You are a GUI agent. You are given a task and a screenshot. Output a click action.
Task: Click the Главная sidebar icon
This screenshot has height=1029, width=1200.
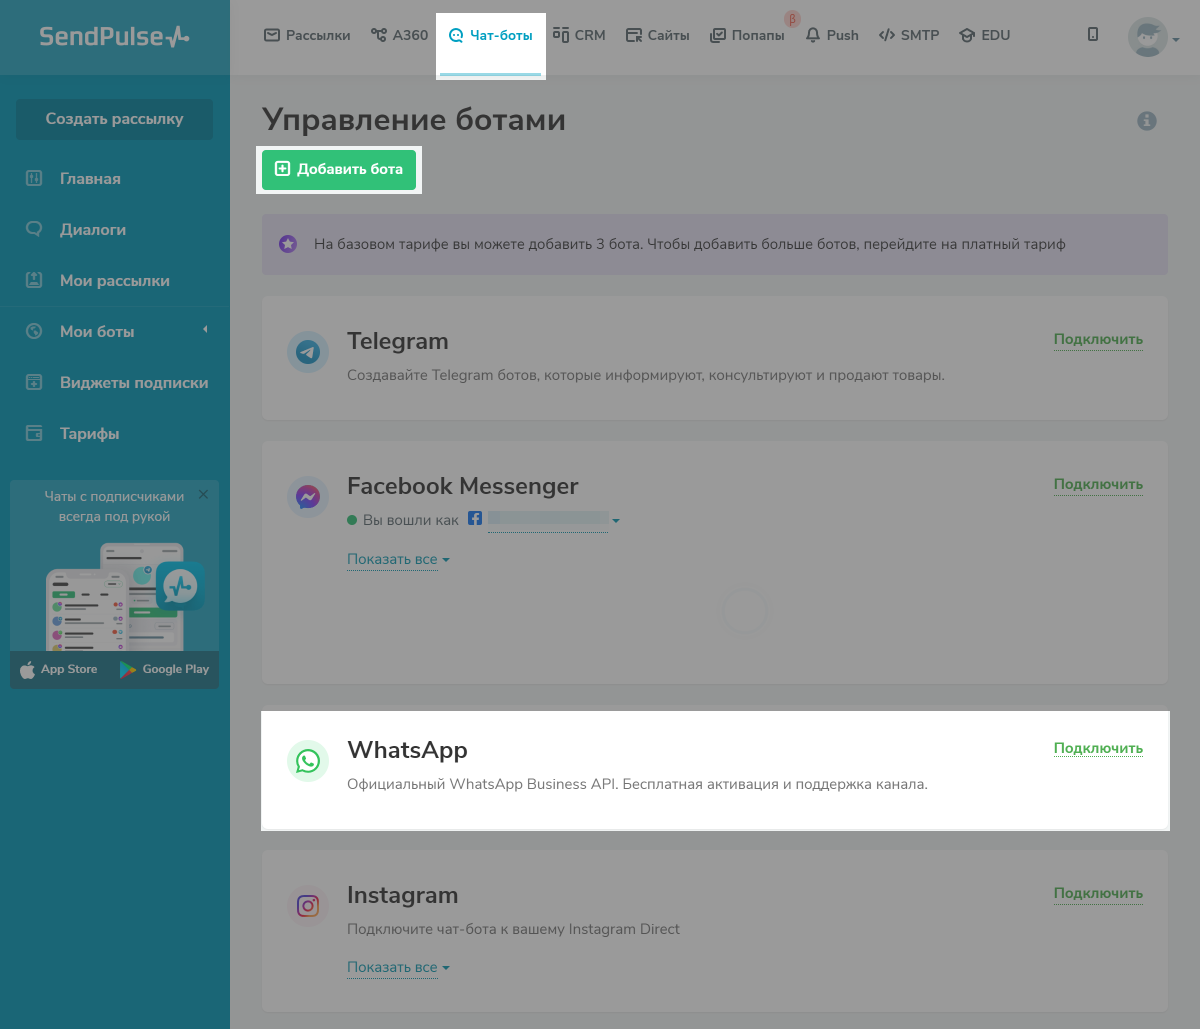34,179
